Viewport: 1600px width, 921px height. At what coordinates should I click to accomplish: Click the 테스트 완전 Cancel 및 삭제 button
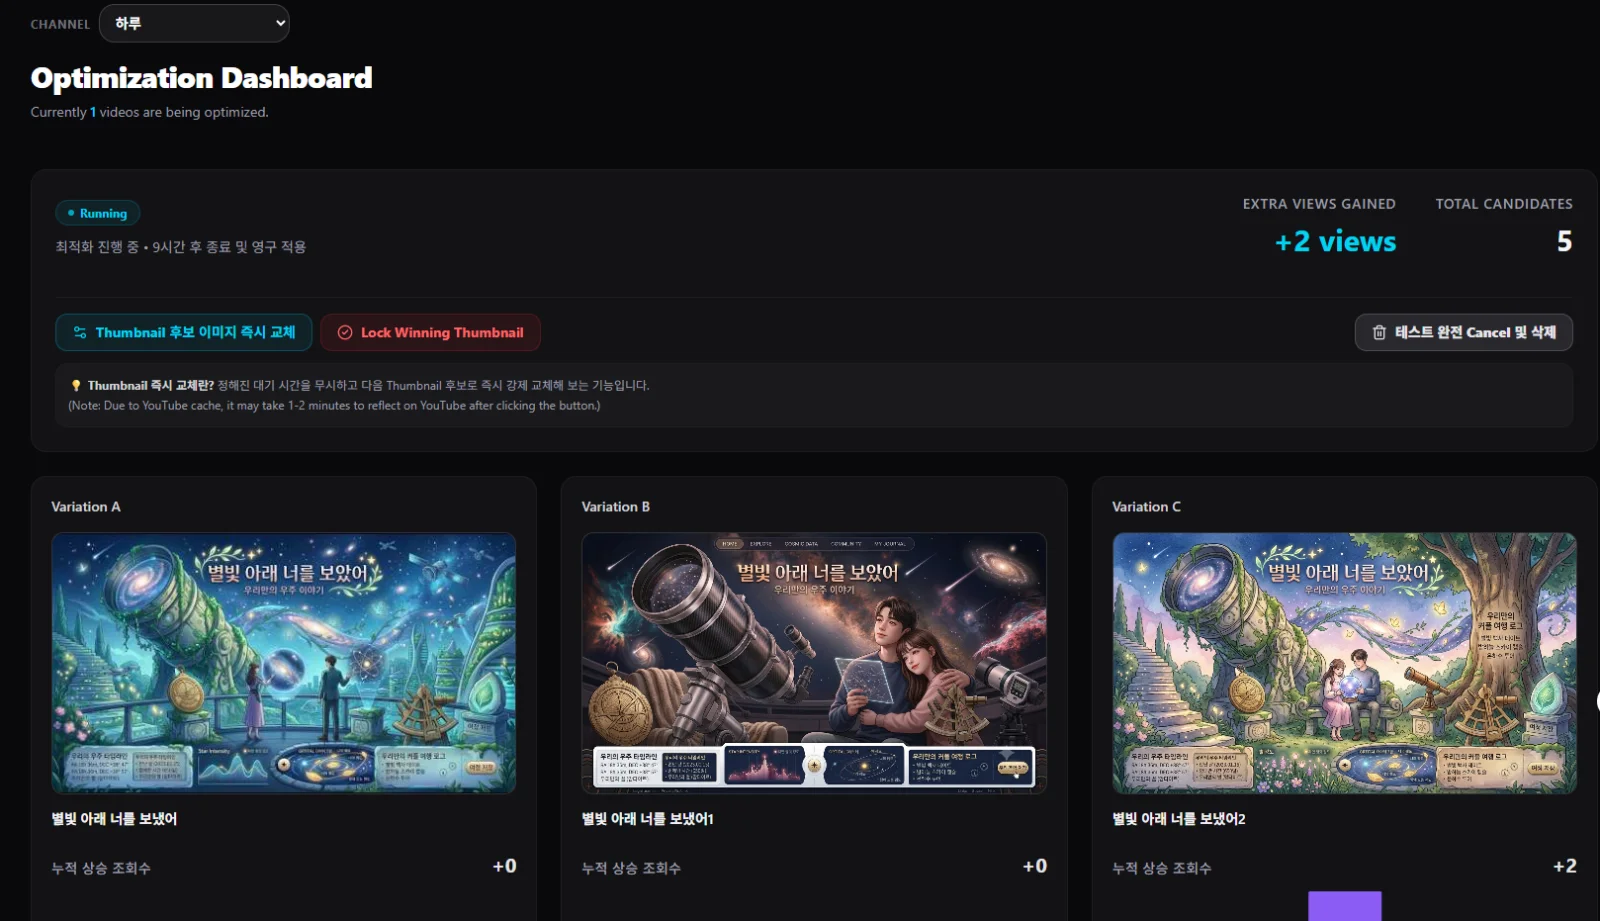coord(1463,333)
